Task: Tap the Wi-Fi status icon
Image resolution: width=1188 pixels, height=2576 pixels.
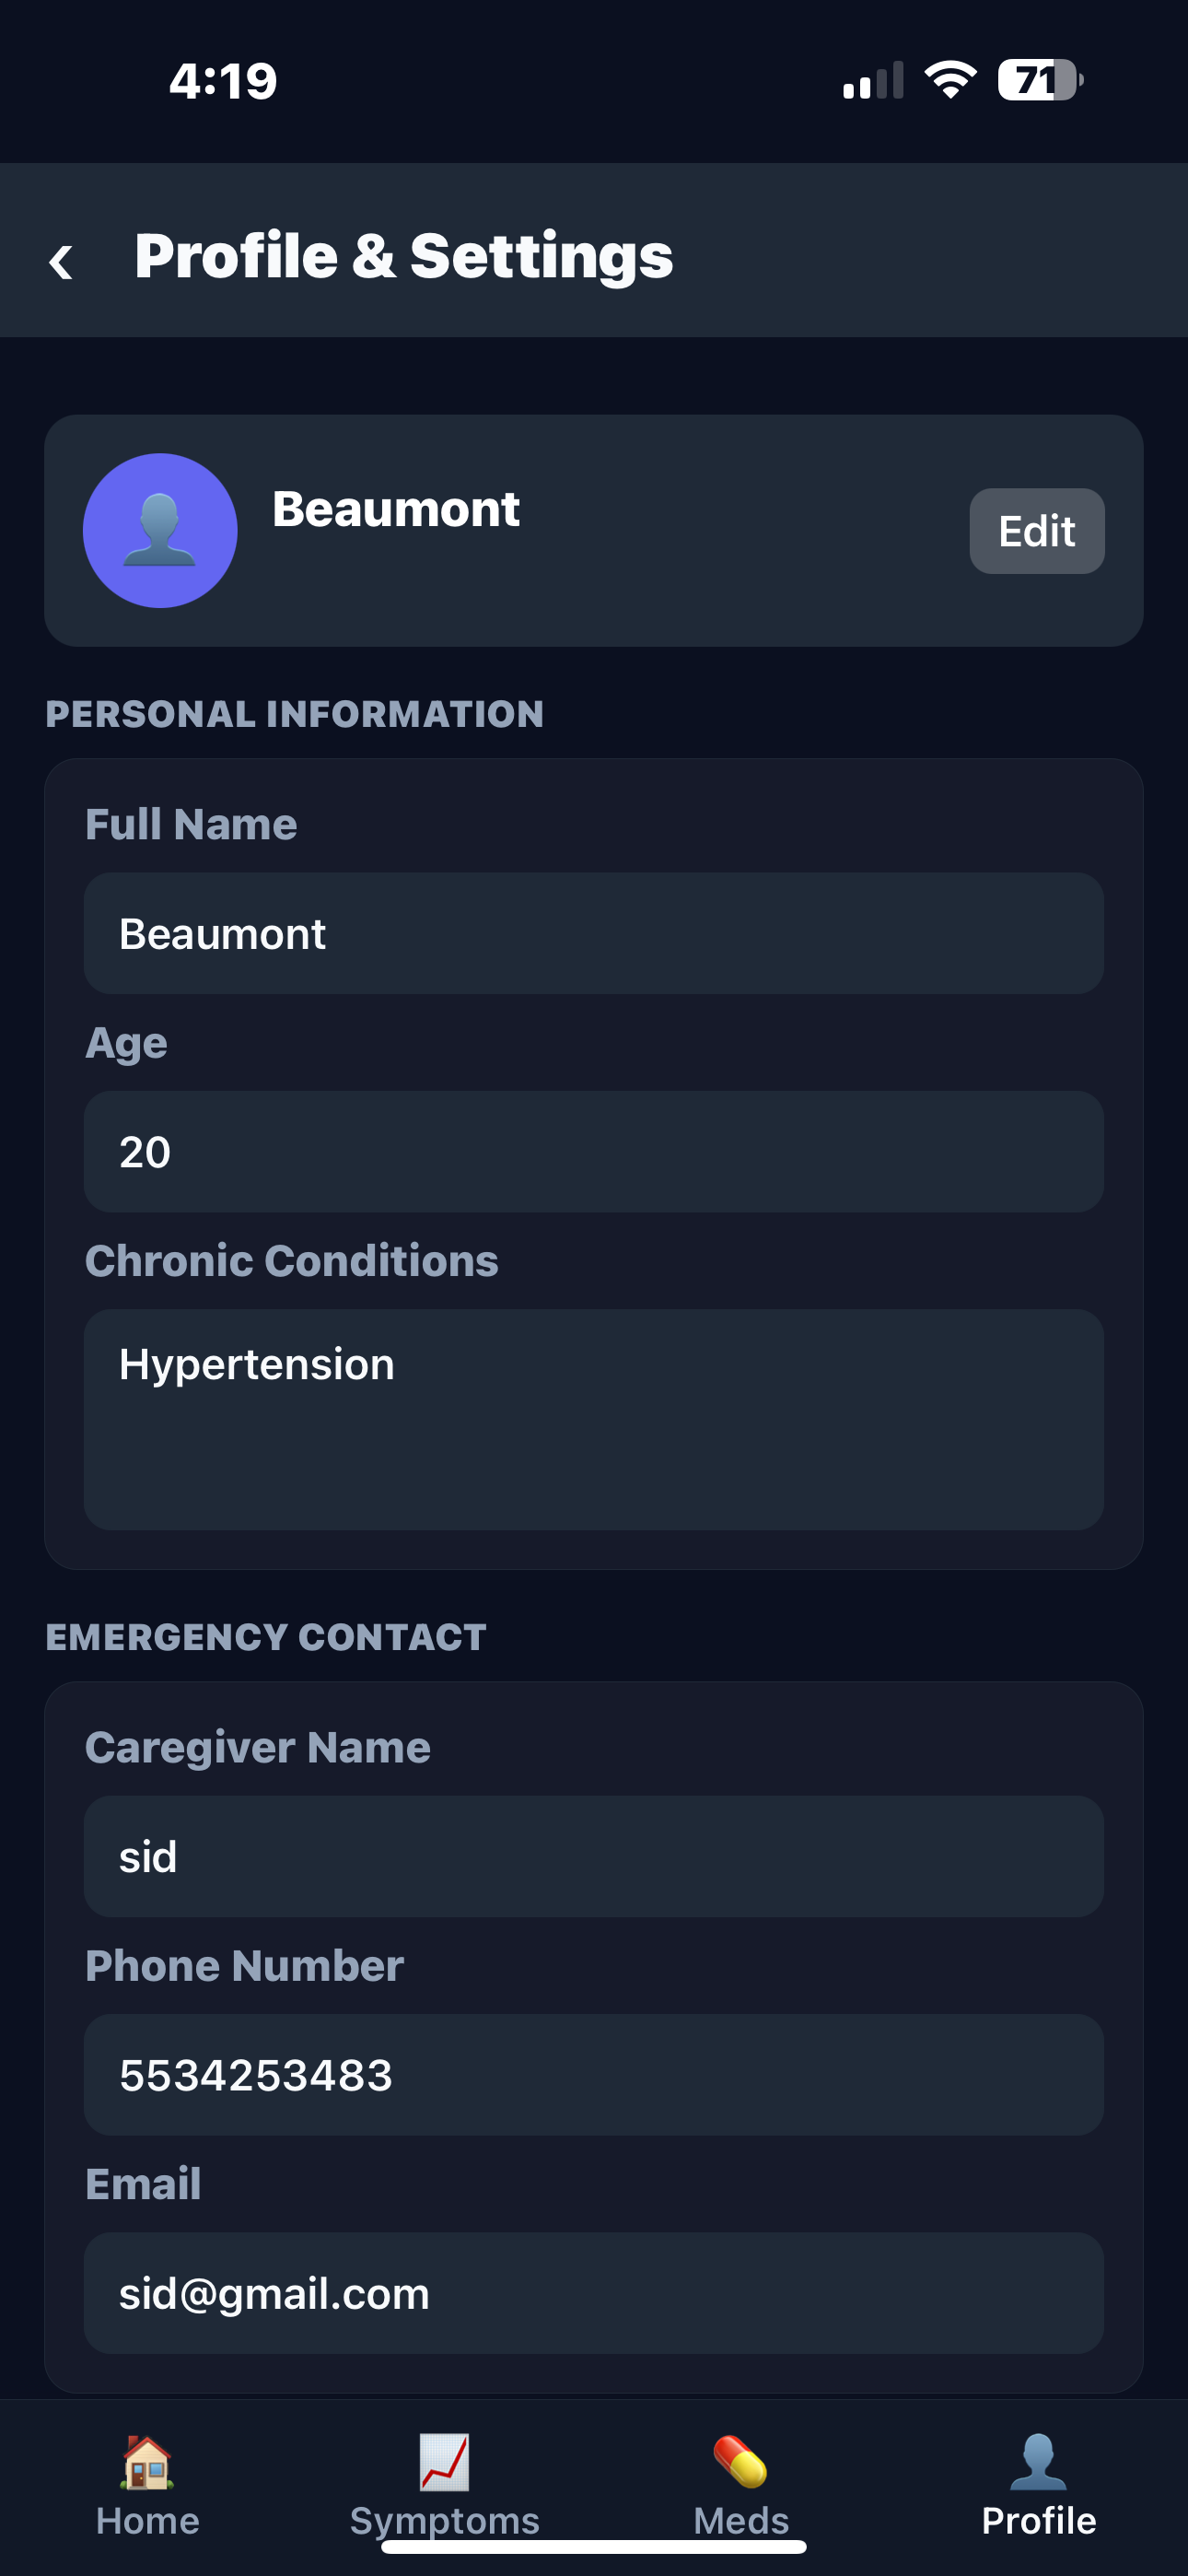Action: tap(950, 80)
